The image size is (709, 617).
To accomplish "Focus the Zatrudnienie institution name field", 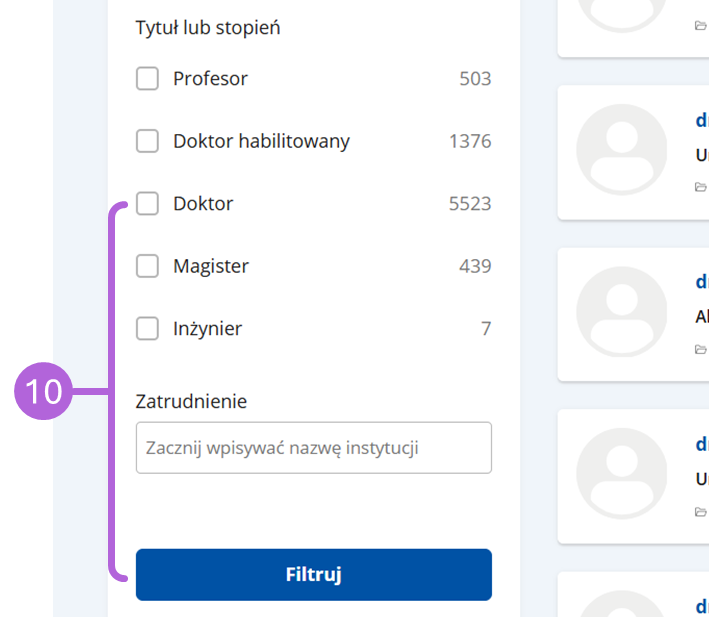I will click(314, 448).
